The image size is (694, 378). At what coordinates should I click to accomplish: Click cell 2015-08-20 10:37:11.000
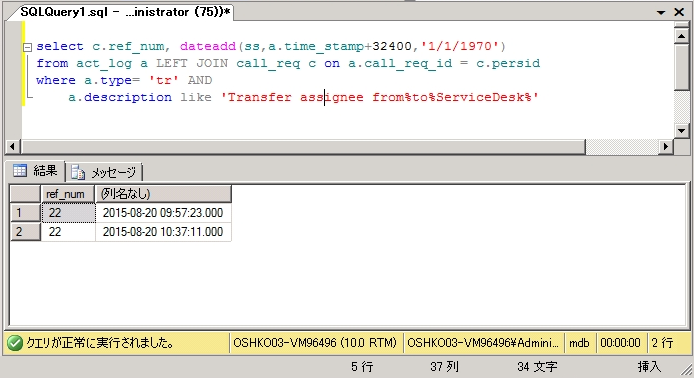(x=163, y=231)
